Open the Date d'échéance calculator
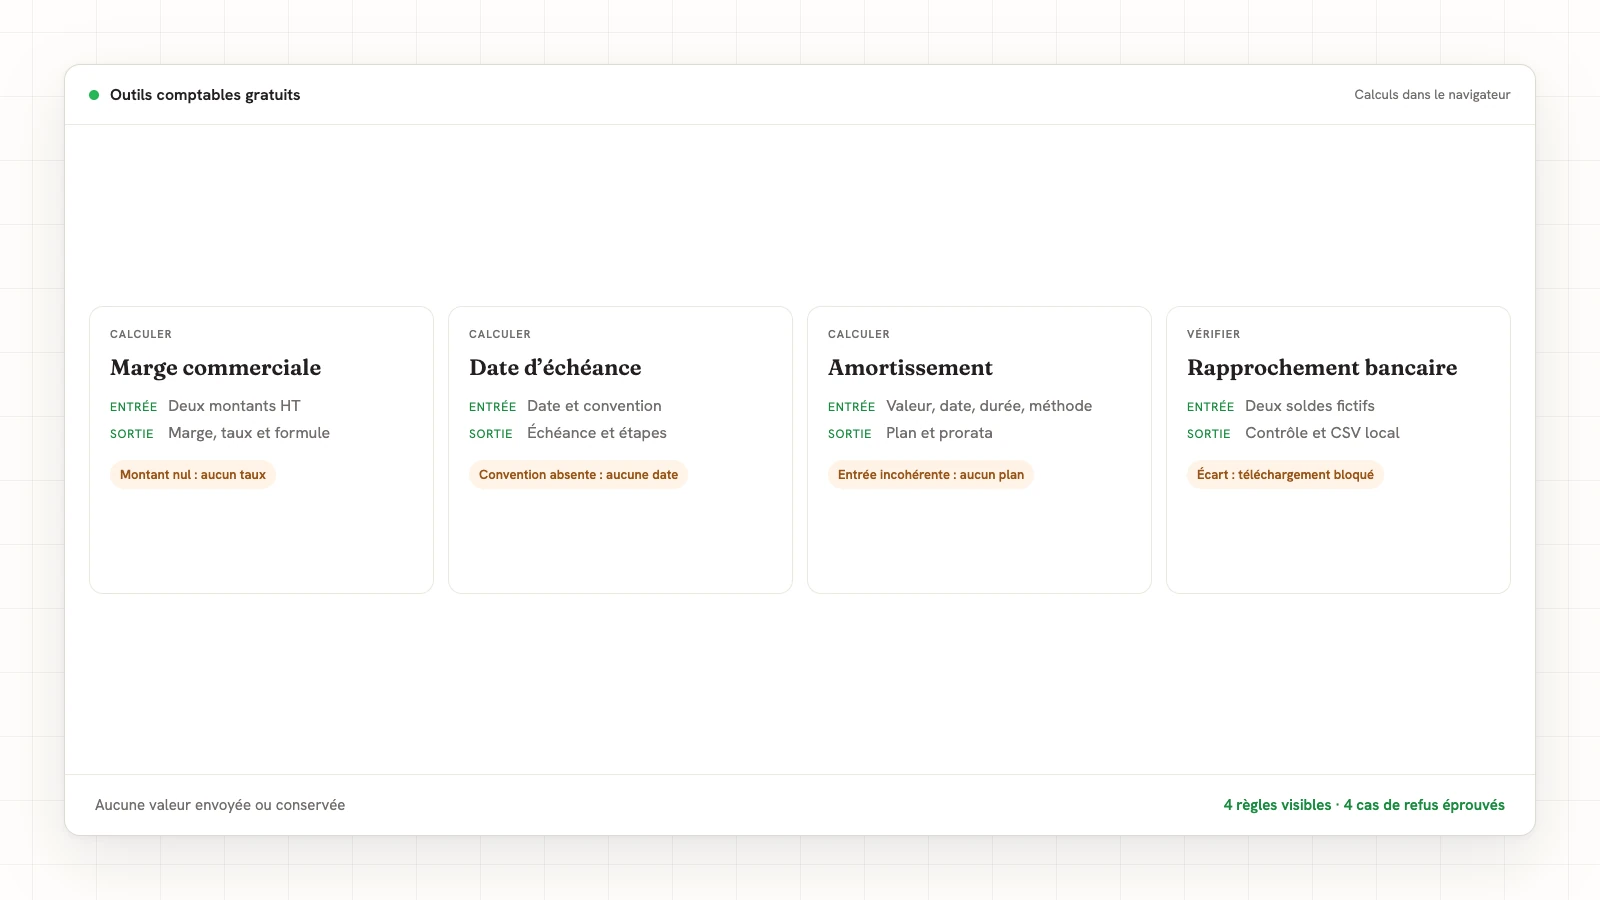This screenshot has width=1600, height=900. 620,450
